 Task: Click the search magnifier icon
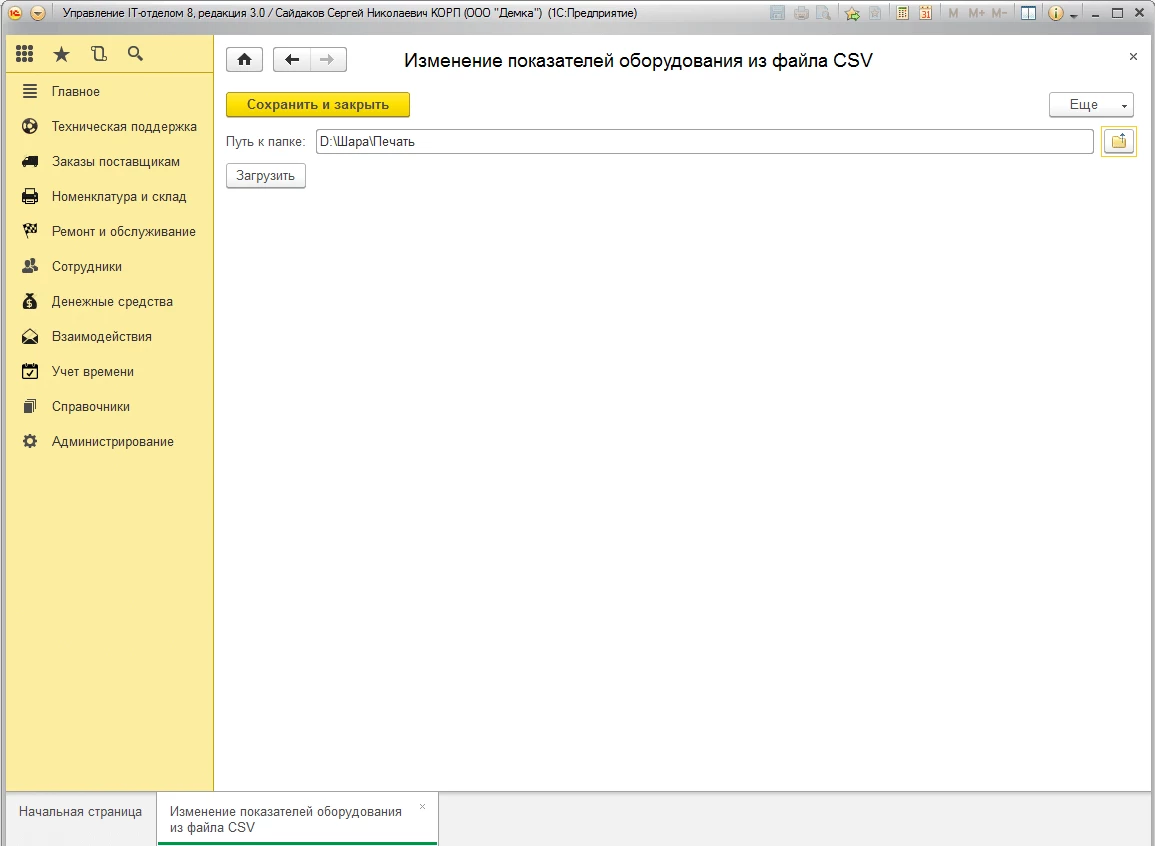point(135,54)
